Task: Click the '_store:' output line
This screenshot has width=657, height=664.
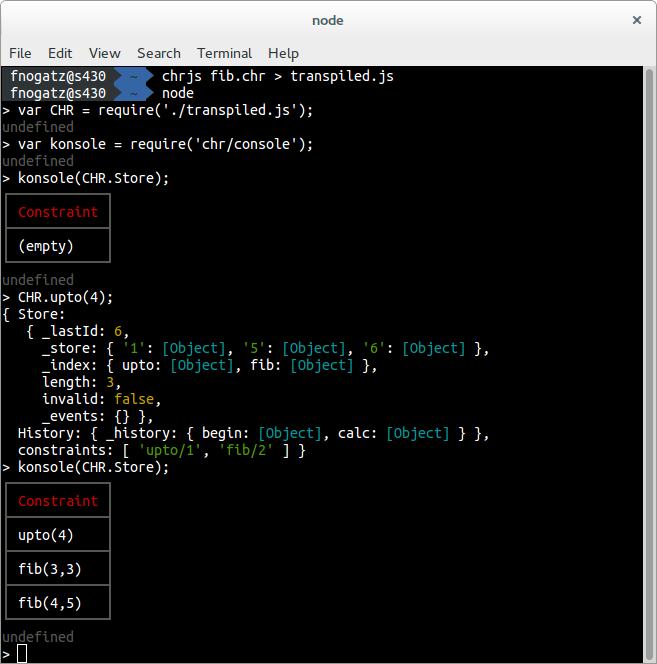Action: click(x=266, y=348)
